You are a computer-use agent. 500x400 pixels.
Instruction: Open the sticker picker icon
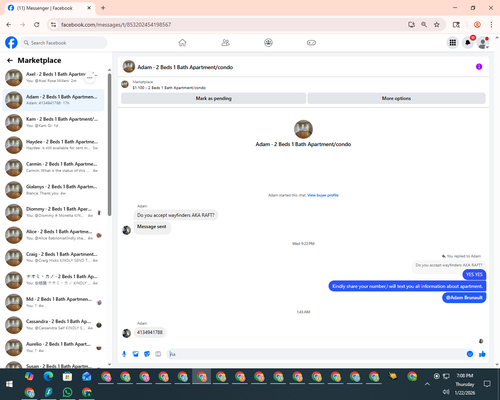point(147,354)
